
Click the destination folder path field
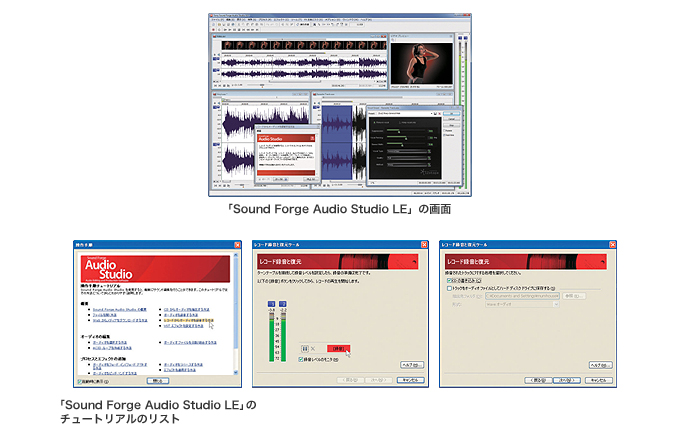(522, 296)
